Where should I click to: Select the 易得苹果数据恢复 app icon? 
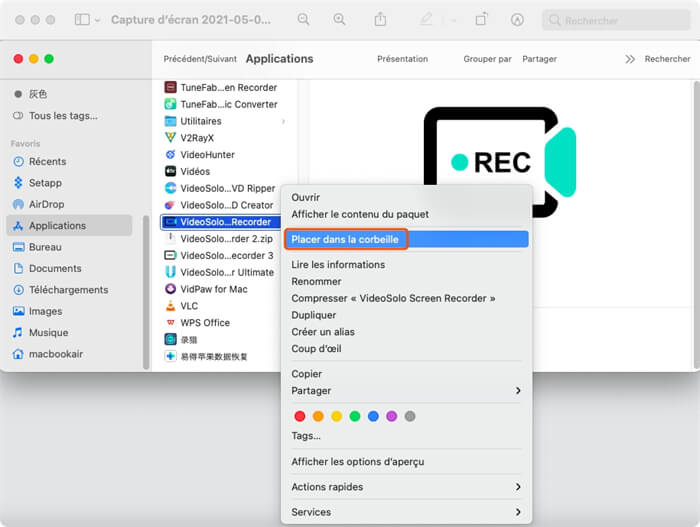click(170, 356)
